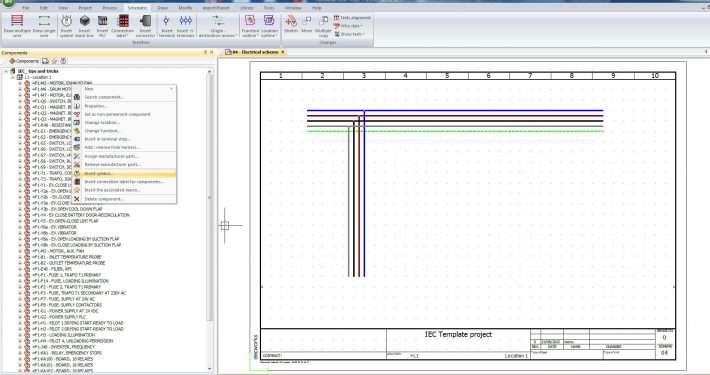Click the Multiple copy icon
The height and width of the screenshot is (375, 710).
click(x=323, y=25)
